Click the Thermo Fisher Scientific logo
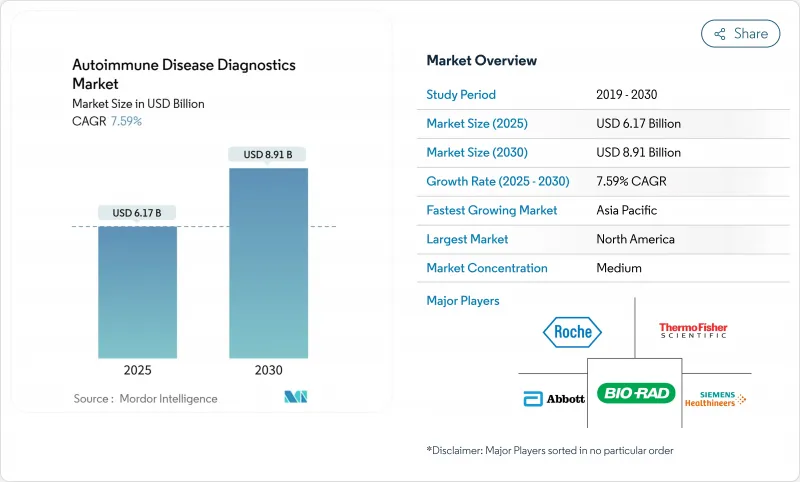800x482 pixels. click(693, 330)
